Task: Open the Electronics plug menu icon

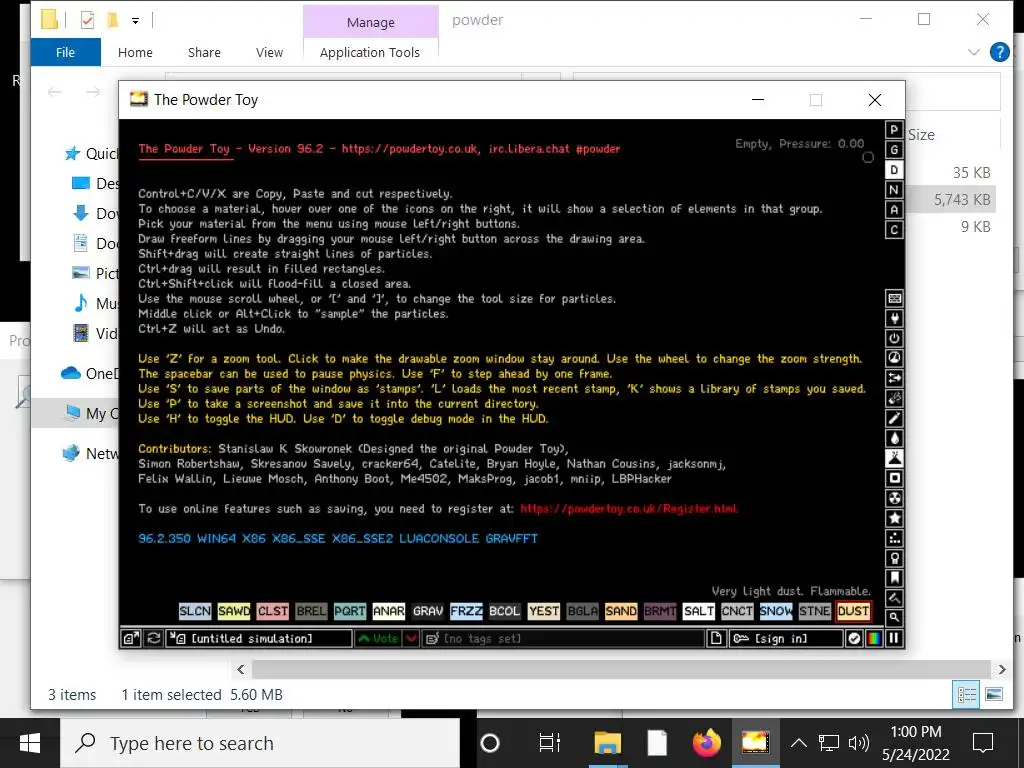Action: (x=894, y=318)
